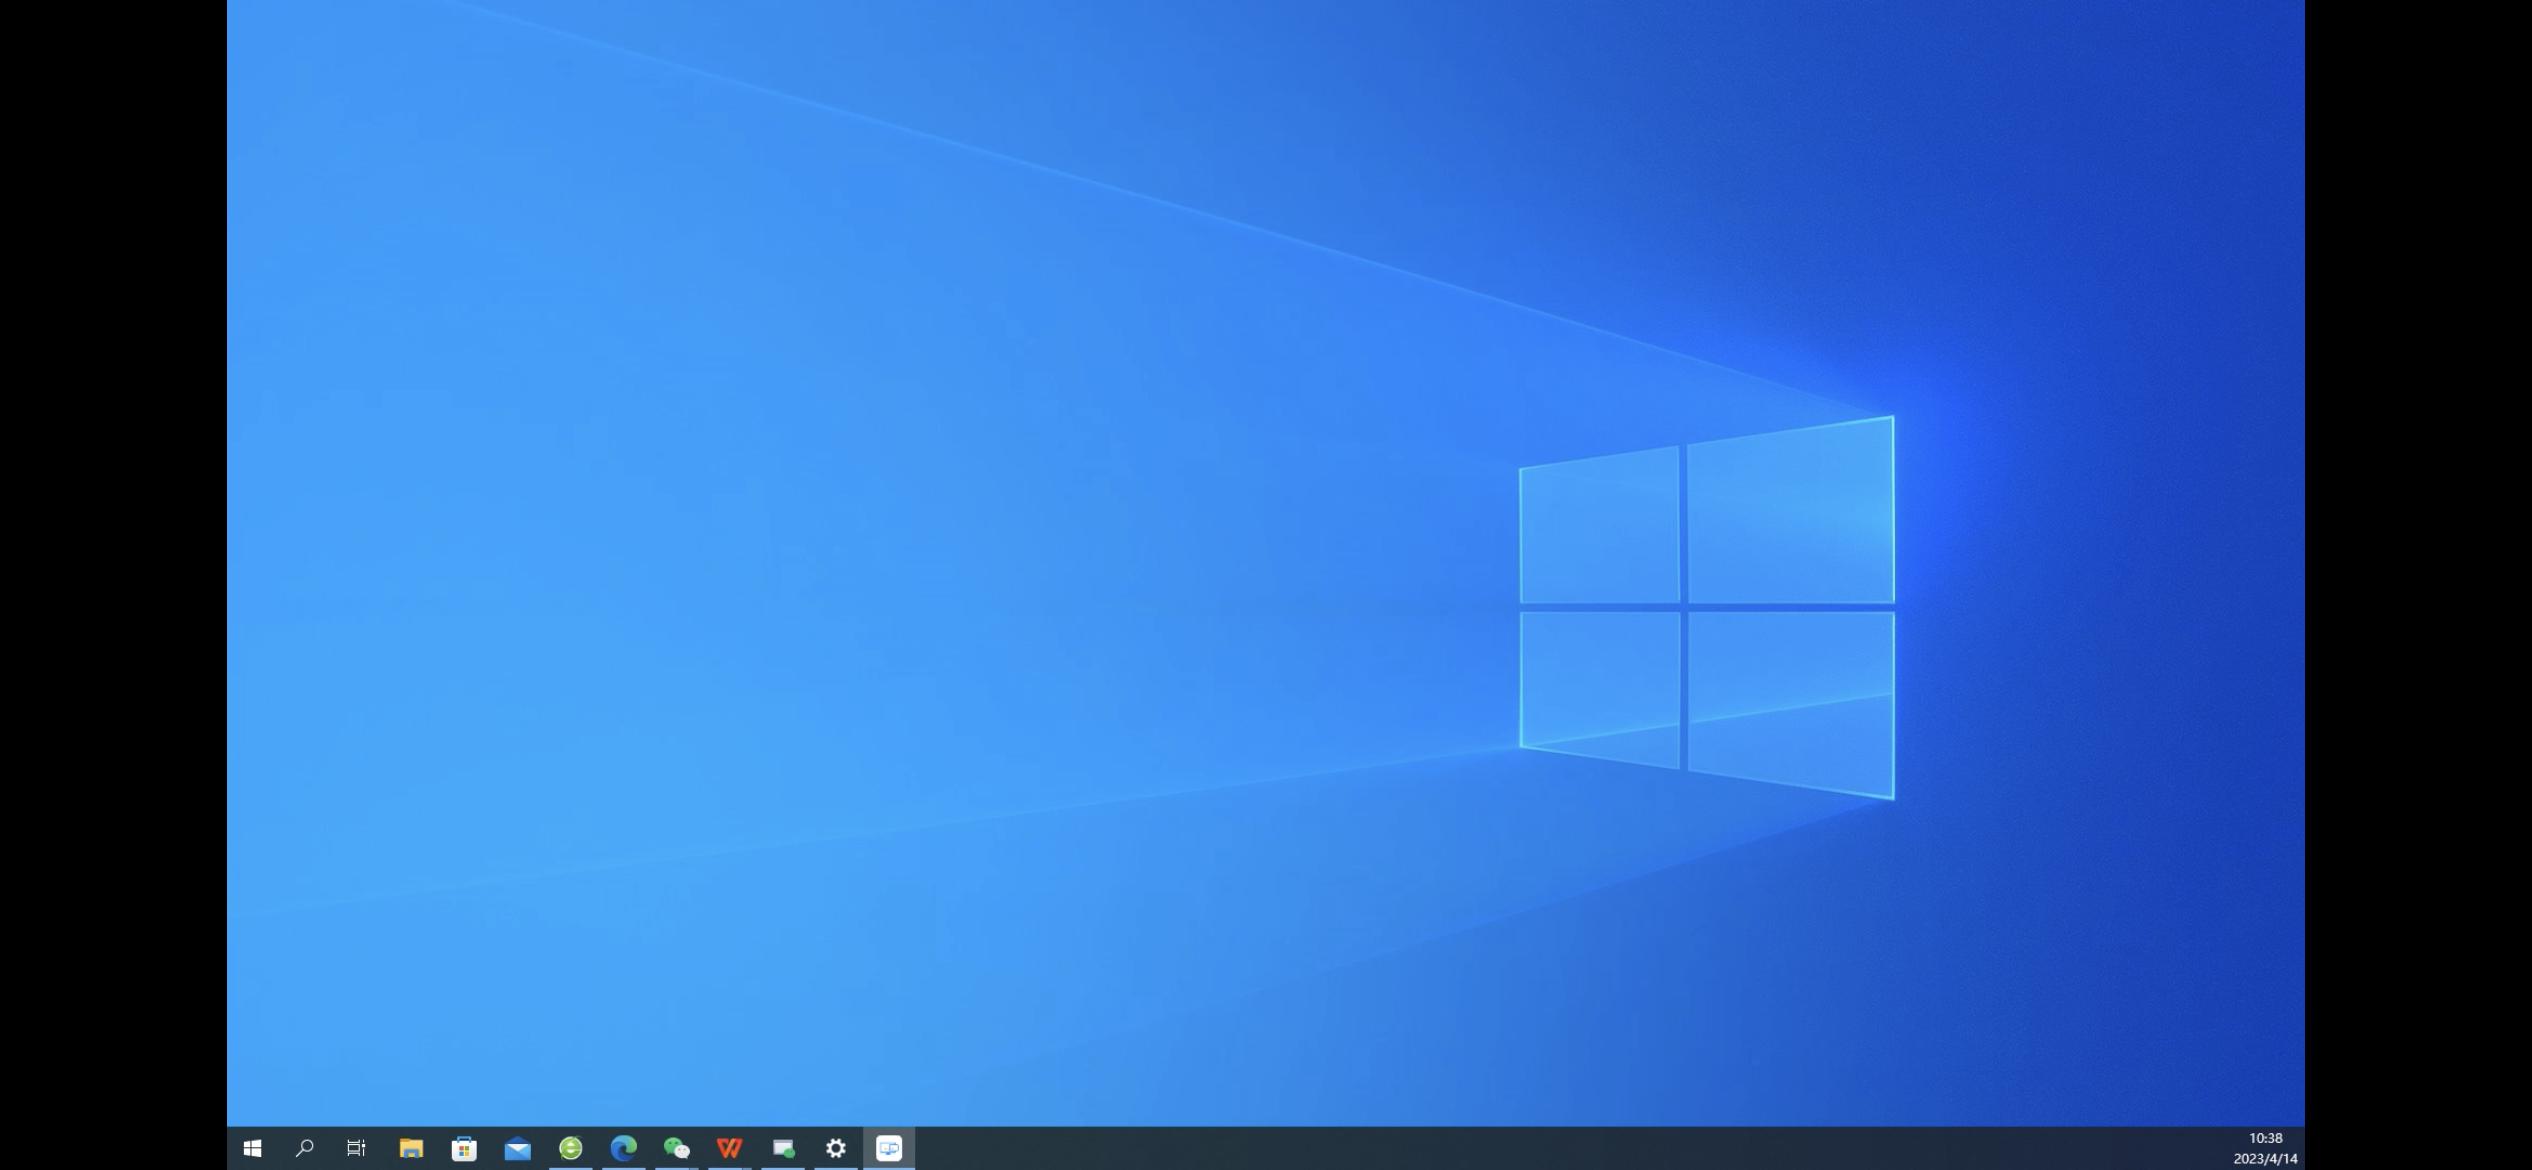The height and width of the screenshot is (1170, 2532).
Task: Open the Microsoft Store taskbar icon
Action: pos(464,1148)
